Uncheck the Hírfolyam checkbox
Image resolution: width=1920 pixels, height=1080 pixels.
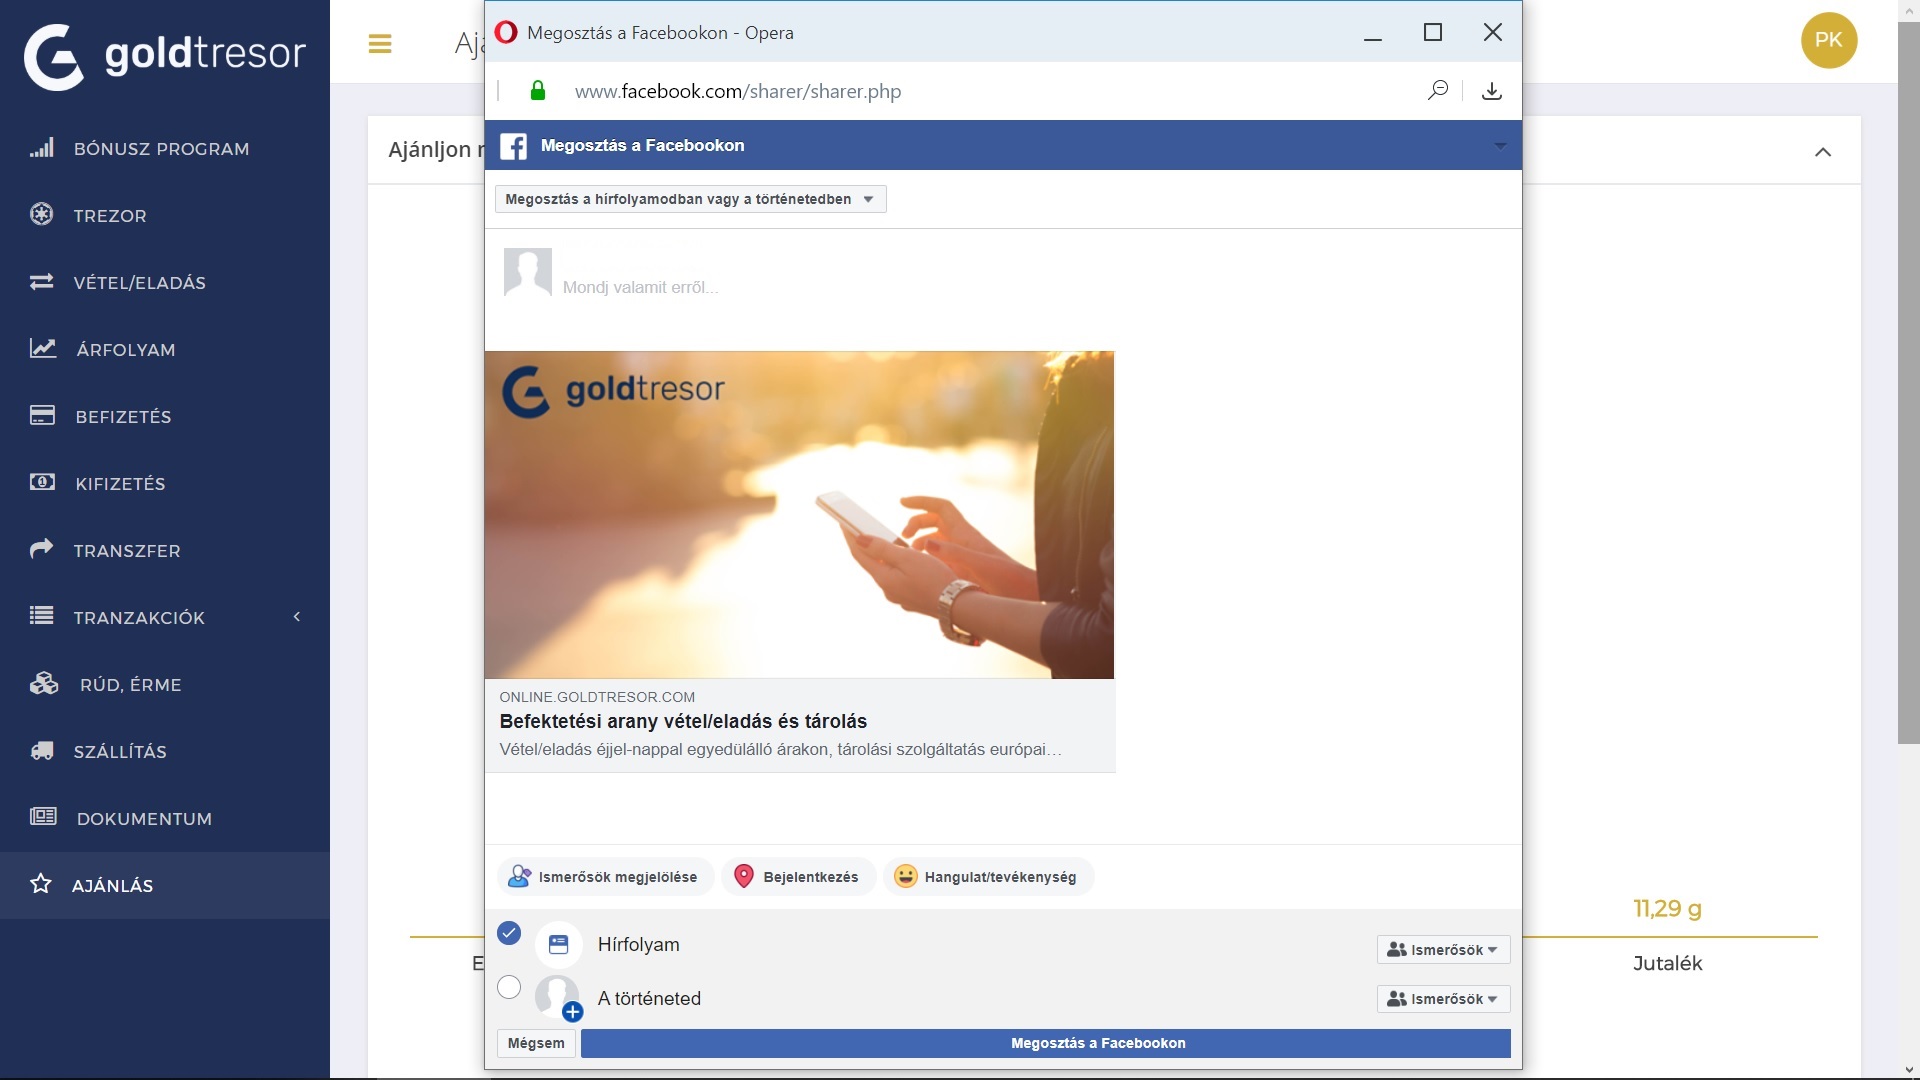[x=509, y=933]
